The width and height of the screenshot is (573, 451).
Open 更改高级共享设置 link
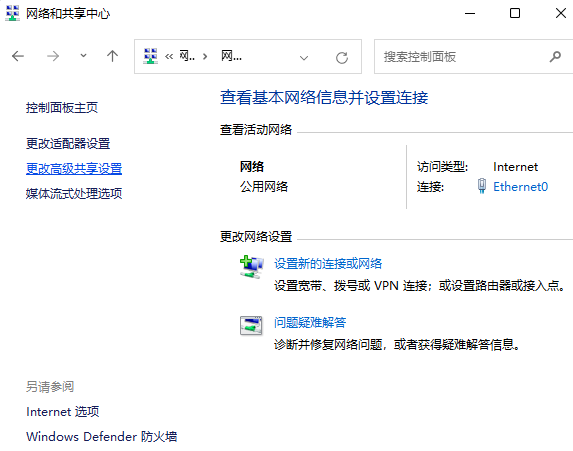click(x=74, y=168)
